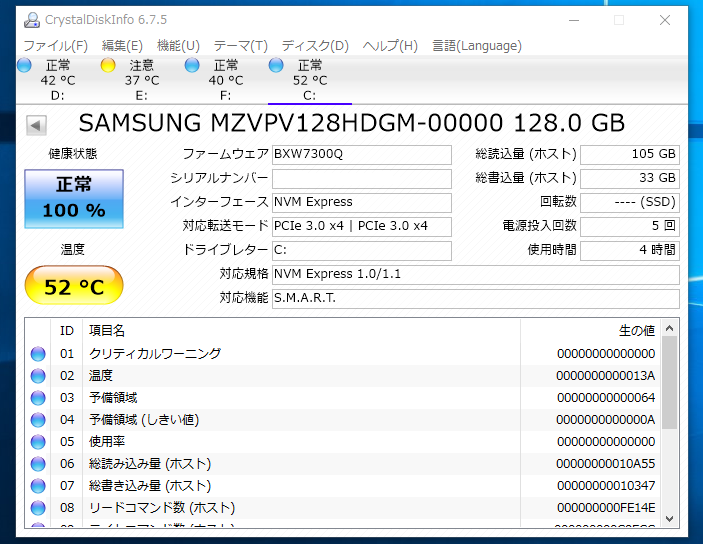Click status orb of row 08 リードコマンド数
The image size is (703, 544).
pos(38,508)
